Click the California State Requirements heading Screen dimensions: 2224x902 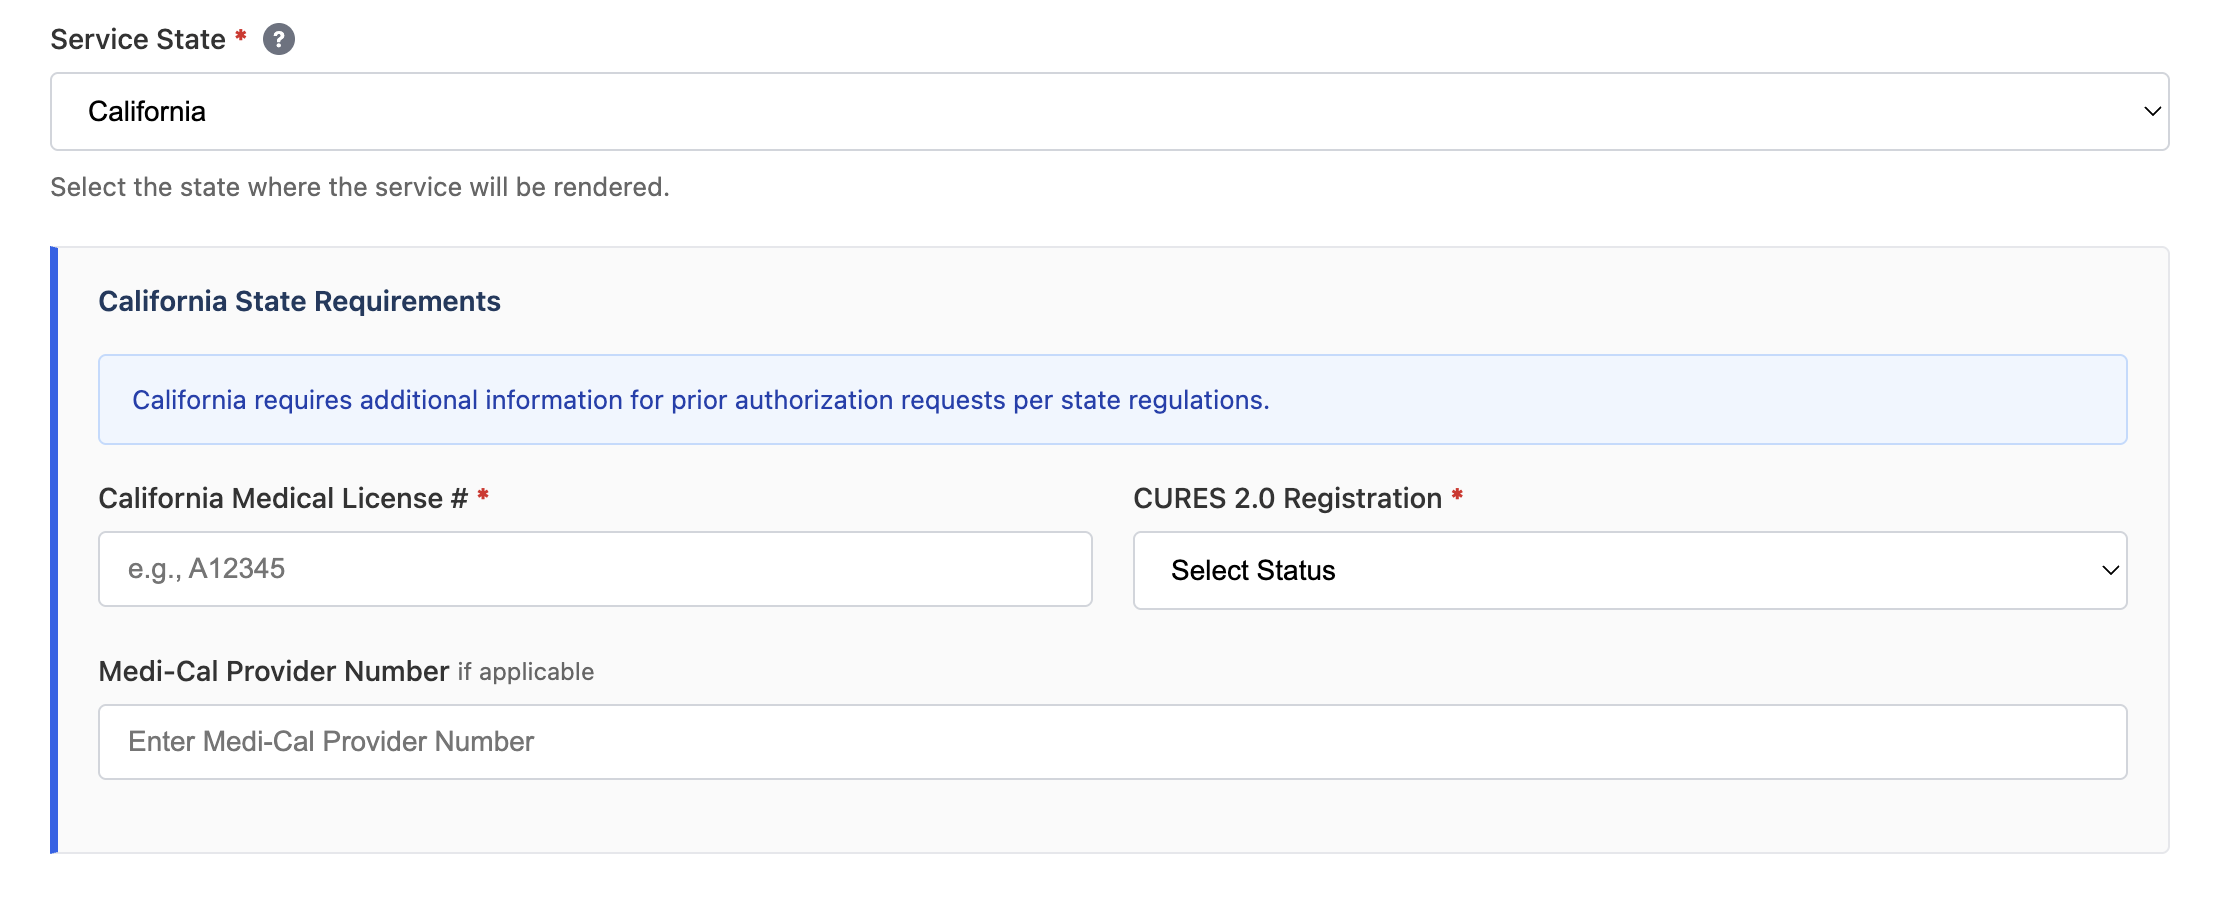[x=299, y=301]
